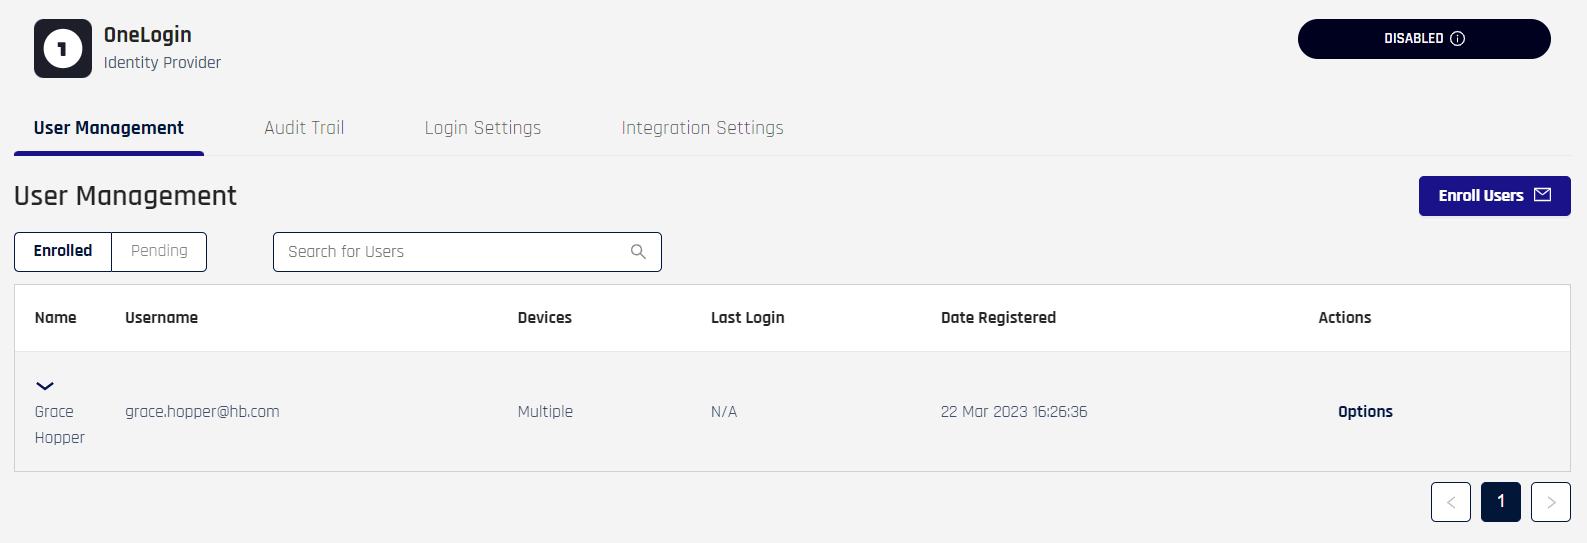Switch to Pending users view

click(x=159, y=252)
